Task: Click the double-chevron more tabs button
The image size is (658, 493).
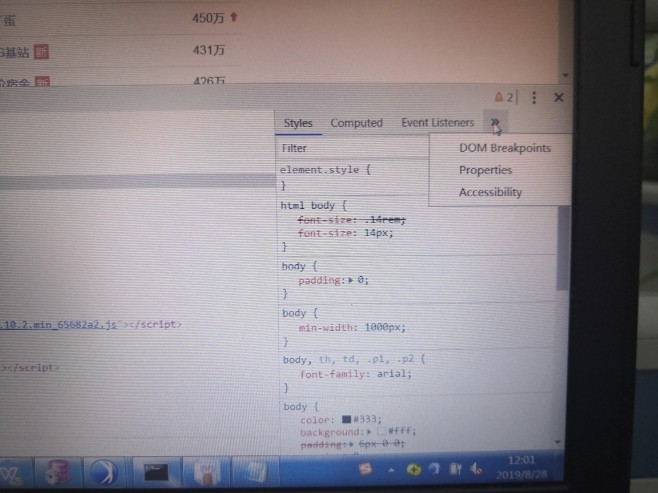Action: (x=495, y=122)
